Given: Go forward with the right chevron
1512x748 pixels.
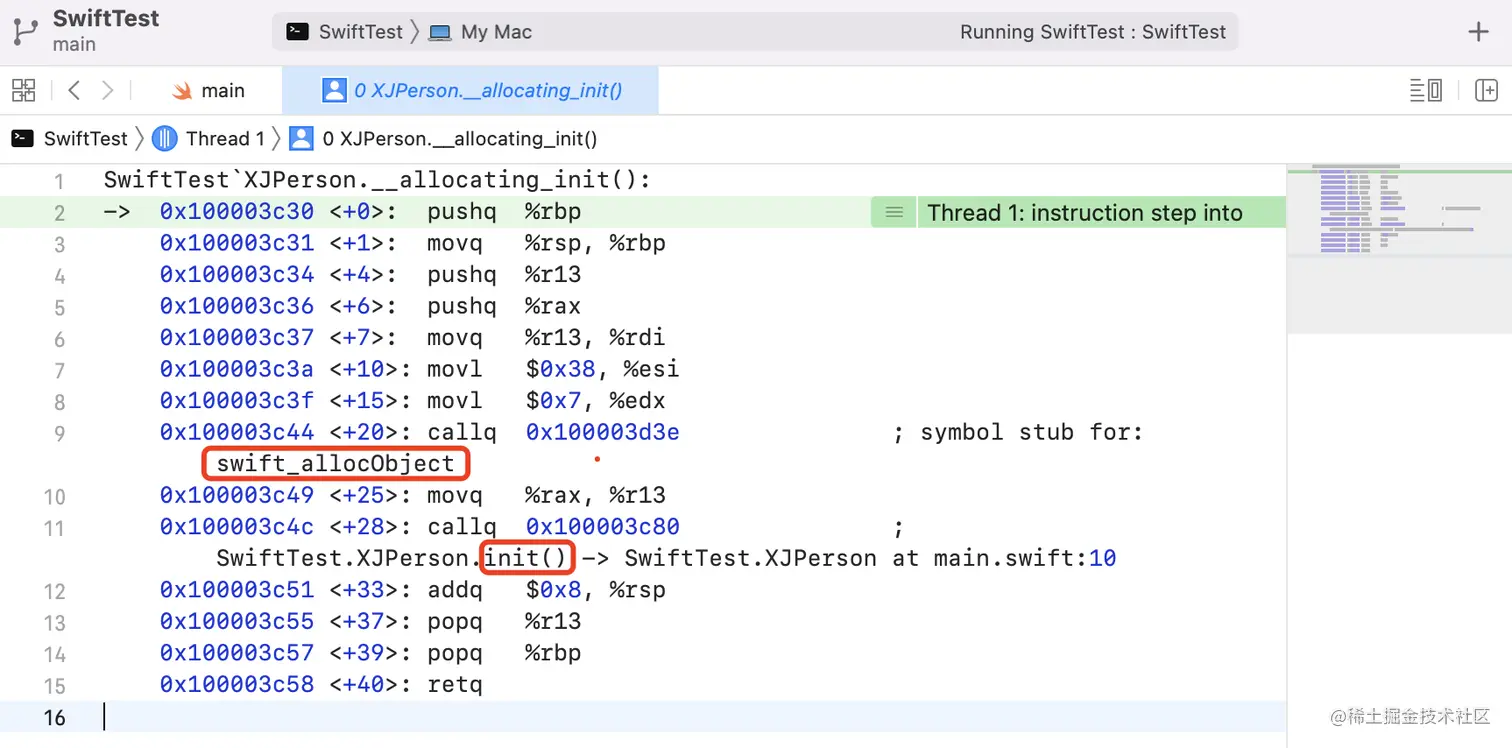Looking at the screenshot, I should (x=107, y=90).
